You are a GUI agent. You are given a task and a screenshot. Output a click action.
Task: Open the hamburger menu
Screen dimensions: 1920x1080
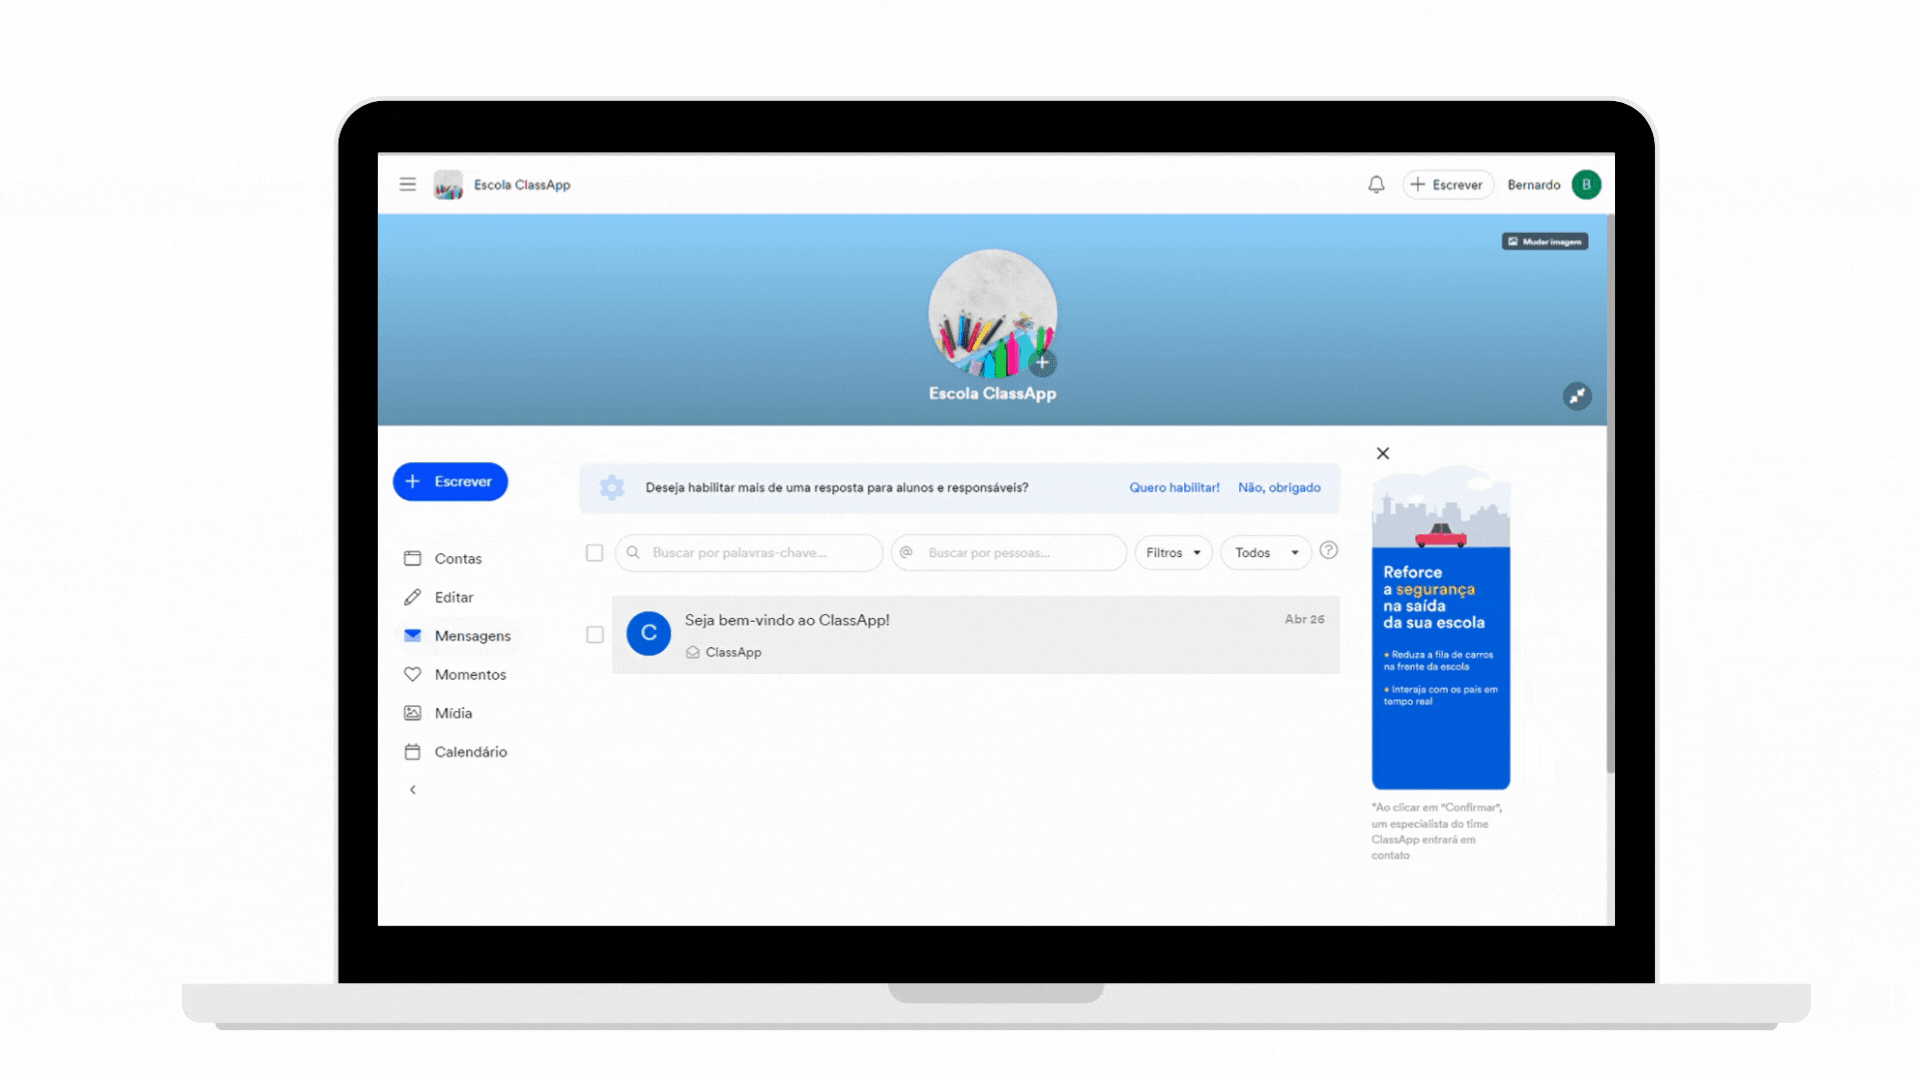pyautogui.click(x=407, y=184)
